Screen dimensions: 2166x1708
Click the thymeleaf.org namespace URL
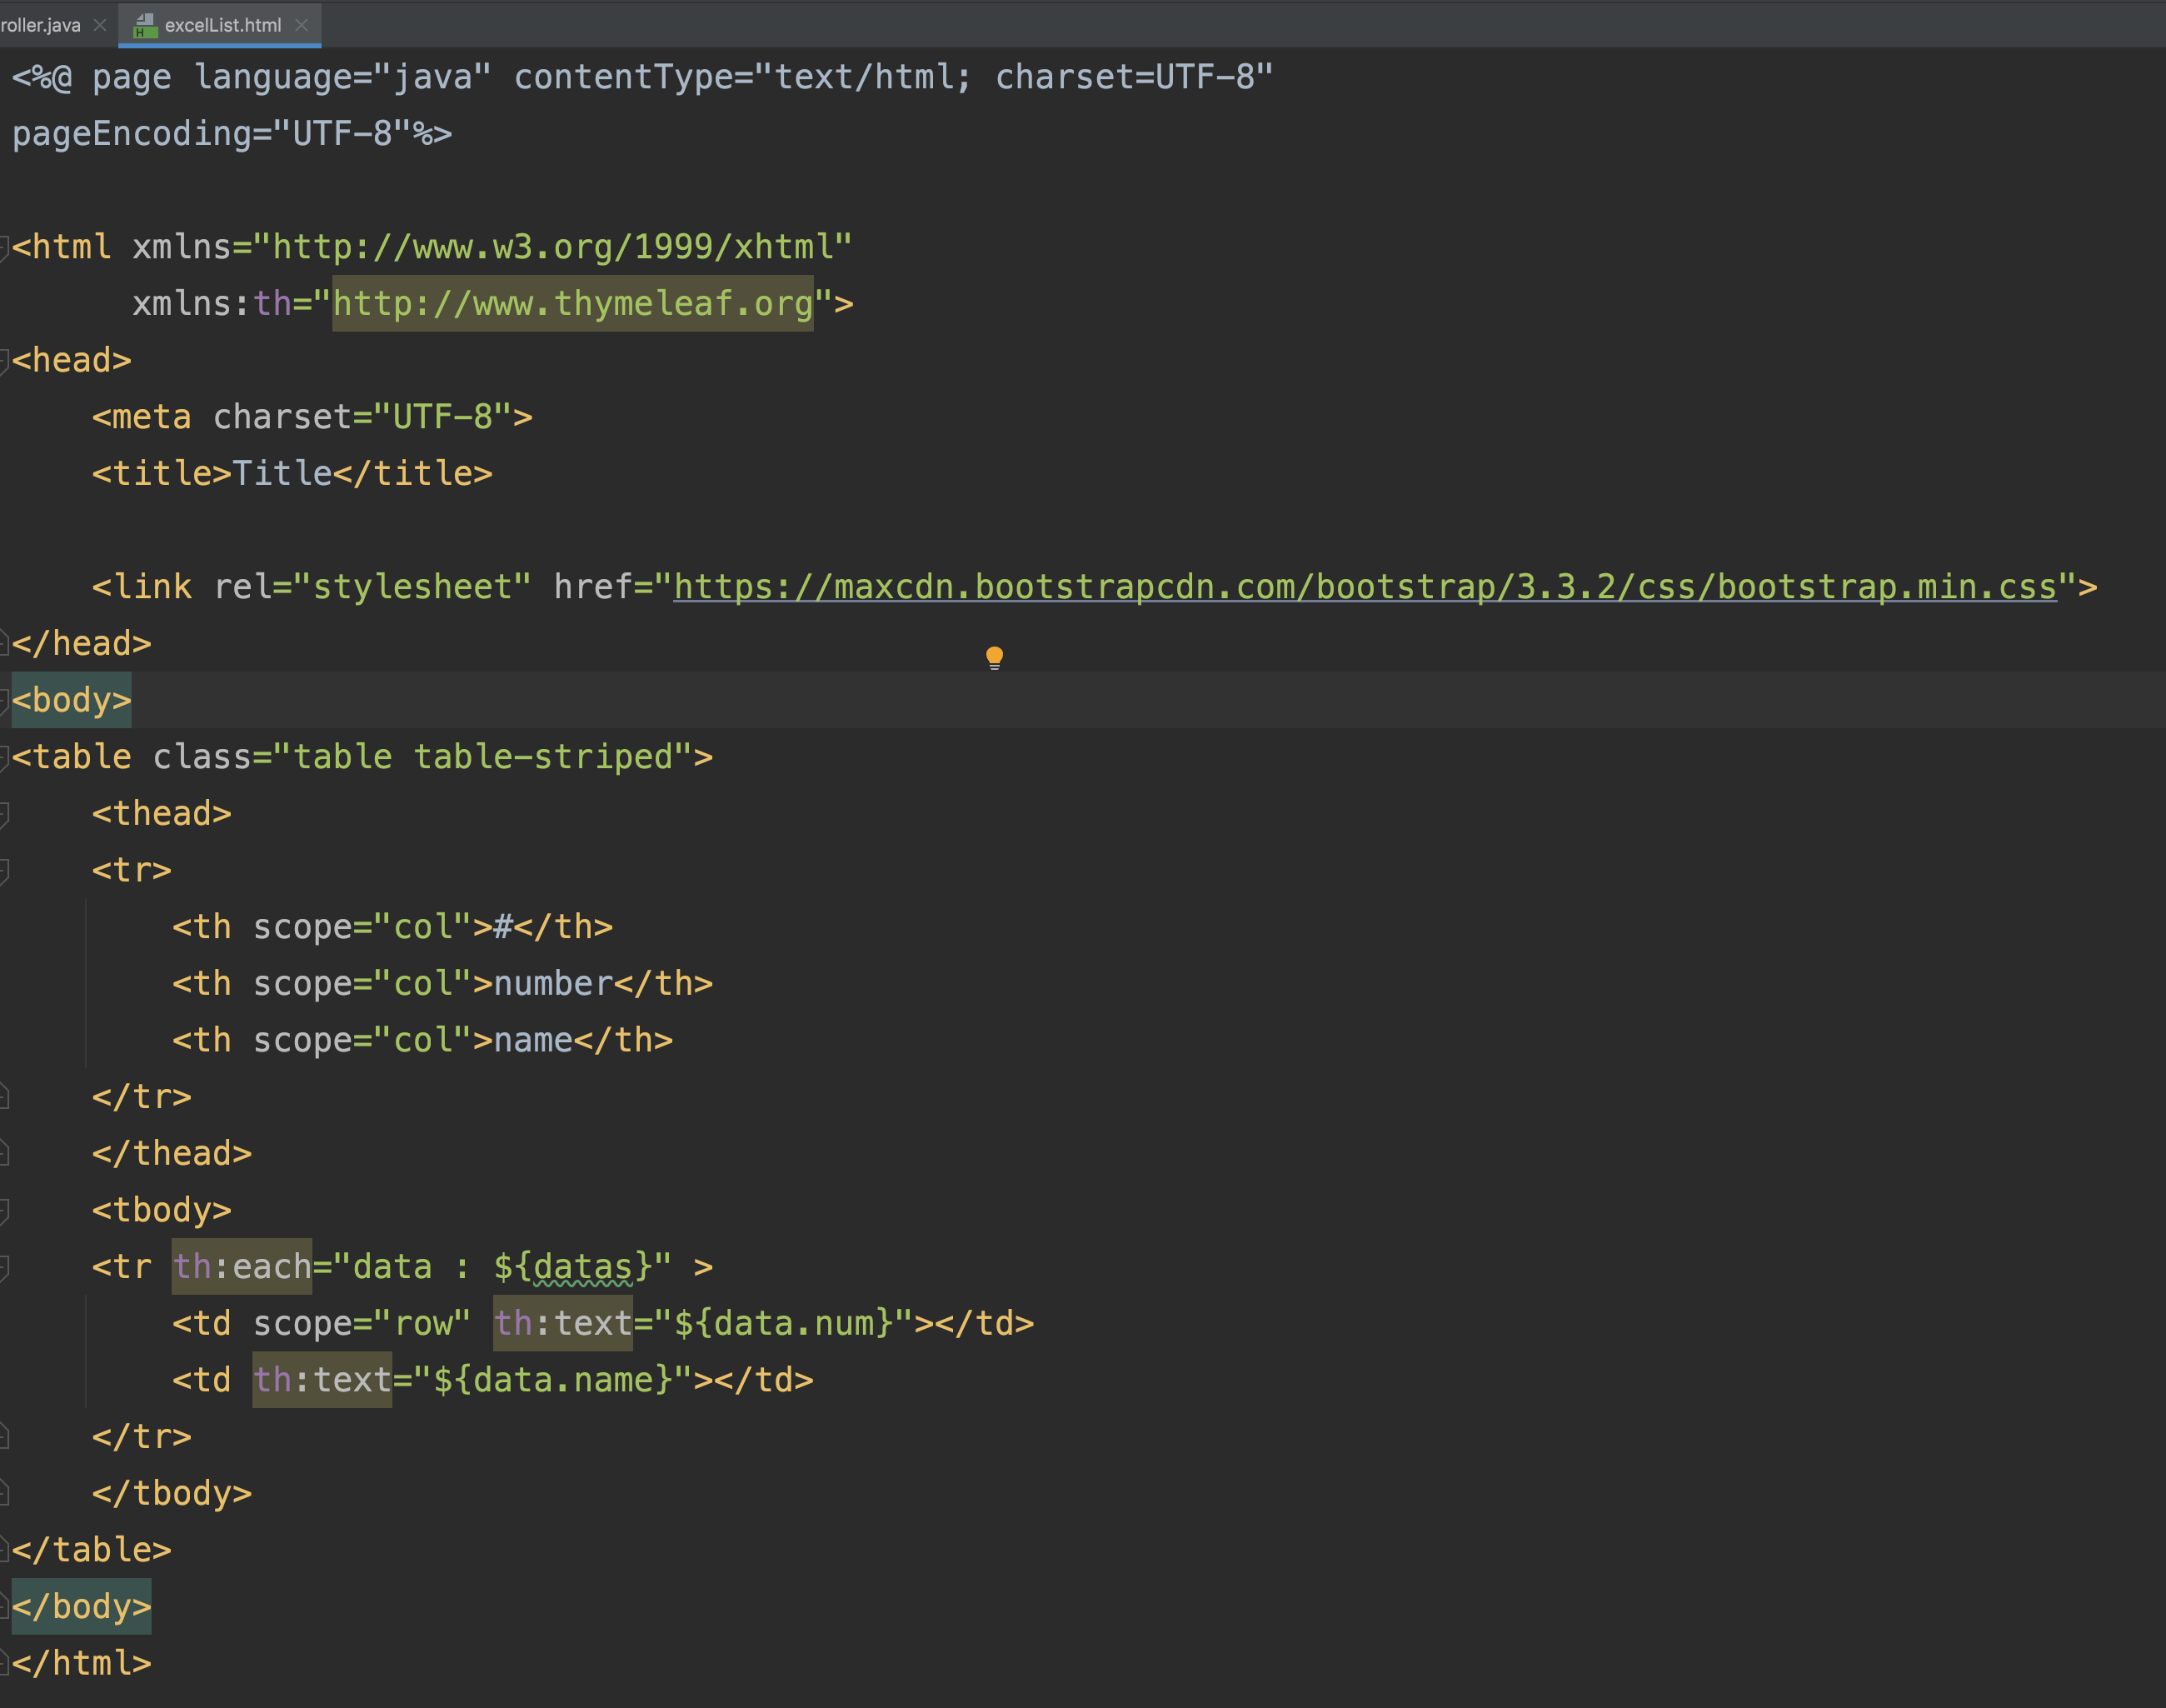(x=572, y=304)
